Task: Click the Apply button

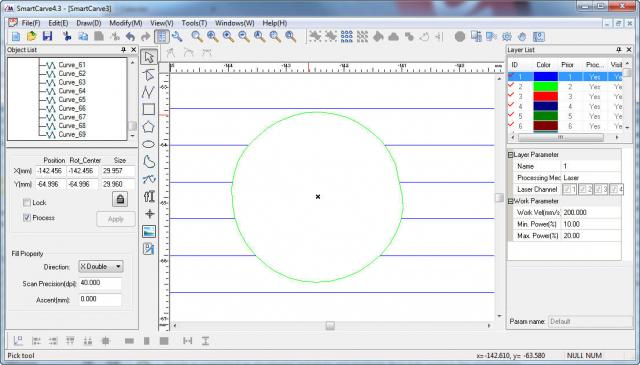Action: pyautogui.click(x=116, y=219)
